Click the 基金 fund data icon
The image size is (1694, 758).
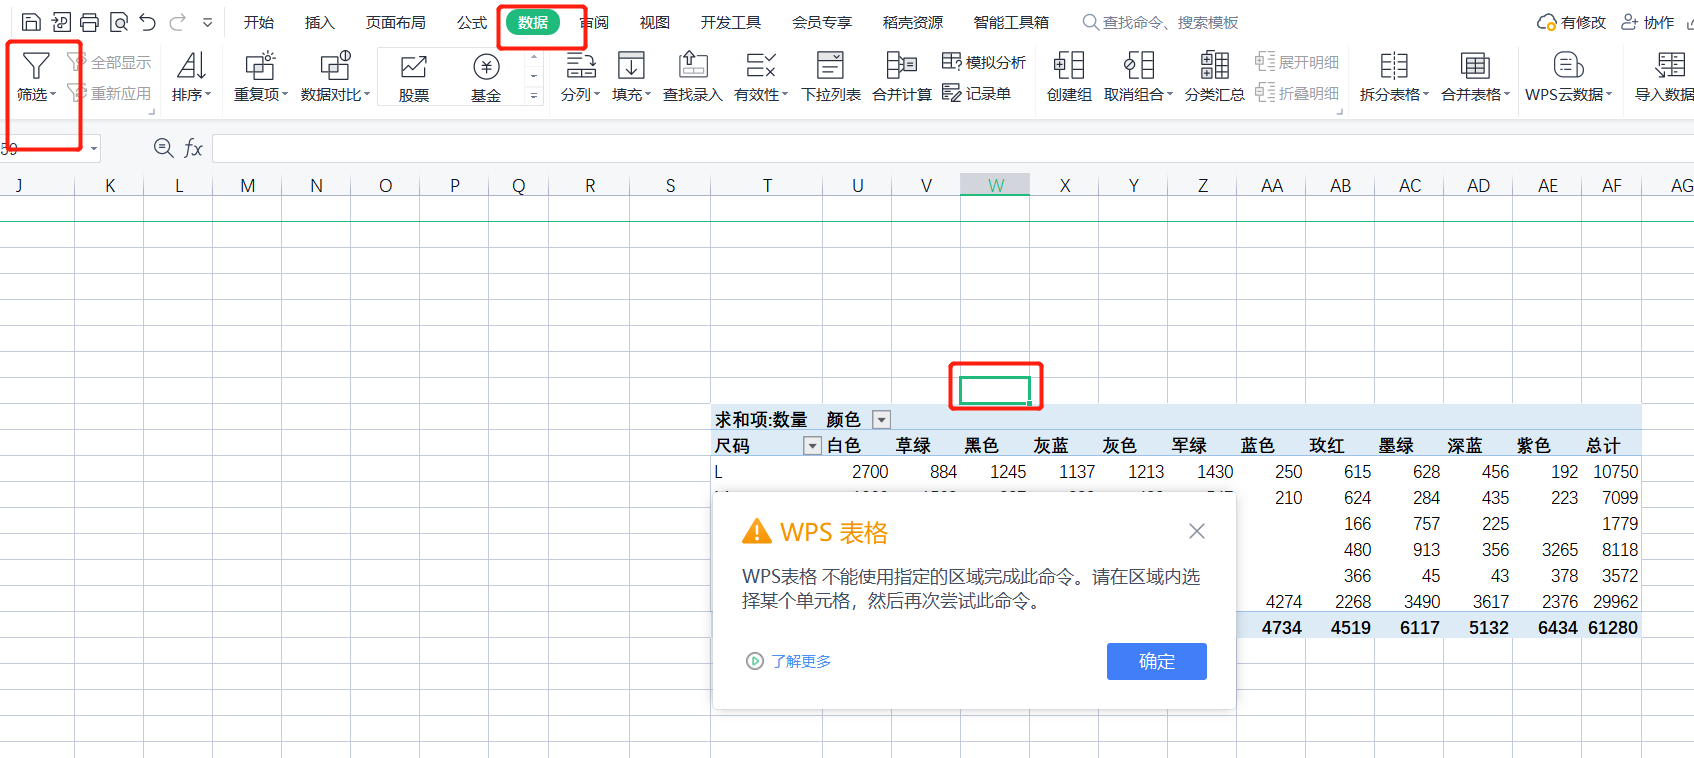coord(486,67)
